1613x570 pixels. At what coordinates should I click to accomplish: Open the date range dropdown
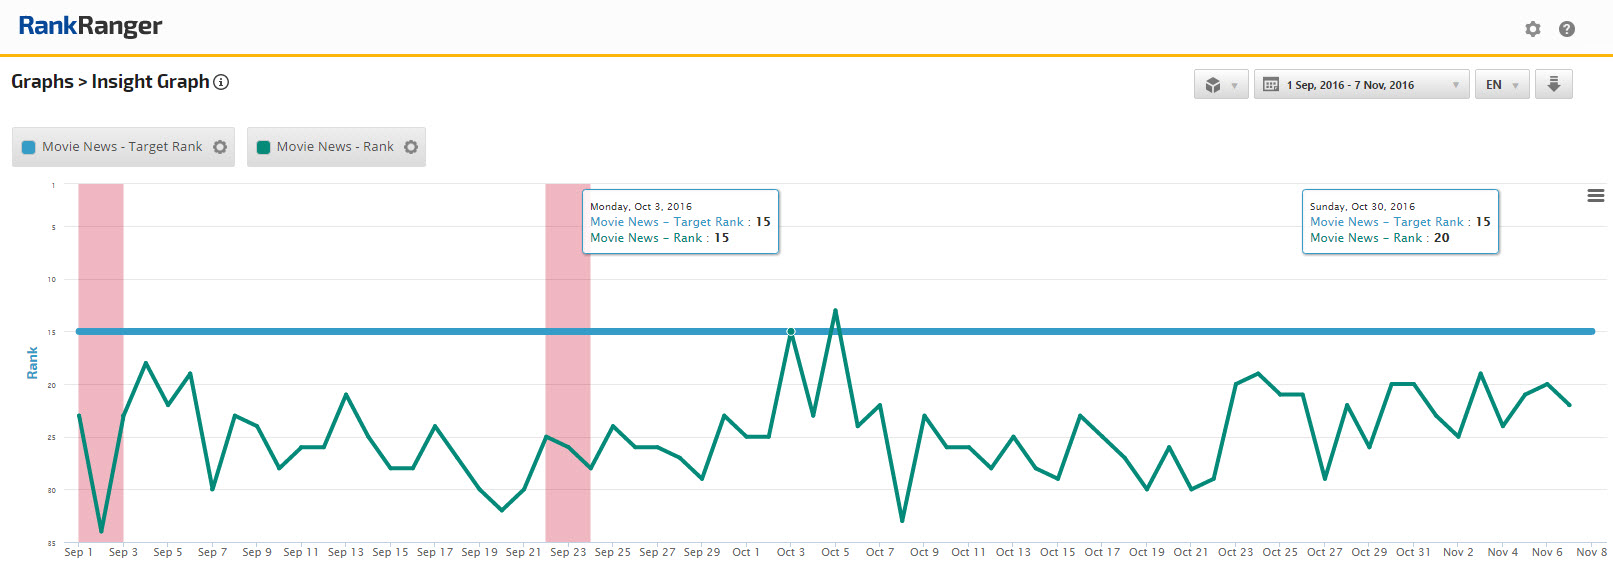coord(1361,85)
